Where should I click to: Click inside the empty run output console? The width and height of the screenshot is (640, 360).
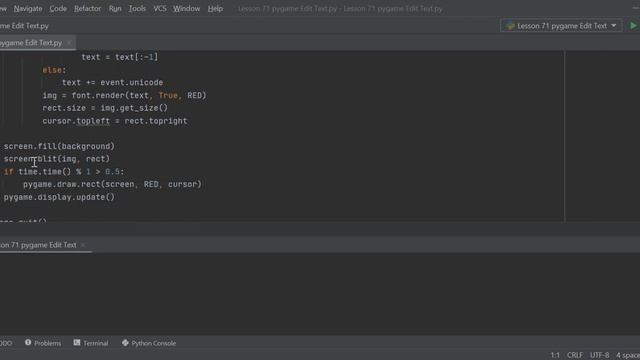tap(320, 294)
